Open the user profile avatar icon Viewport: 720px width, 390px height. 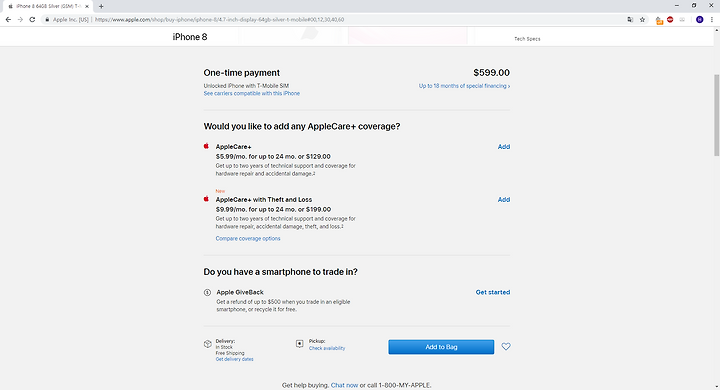[699, 20]
